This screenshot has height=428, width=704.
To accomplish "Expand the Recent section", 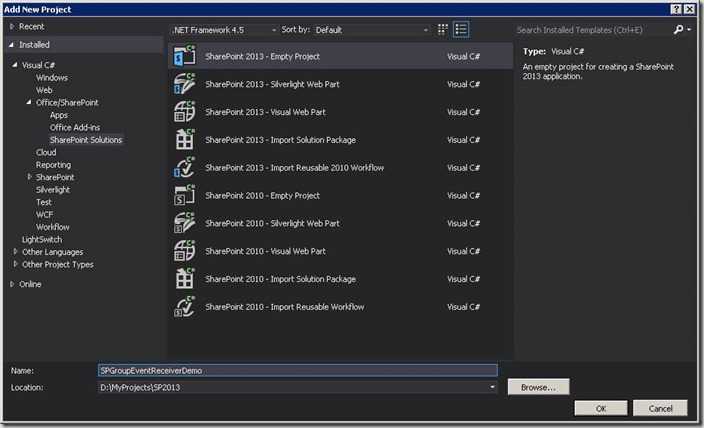I will (12, 26).
